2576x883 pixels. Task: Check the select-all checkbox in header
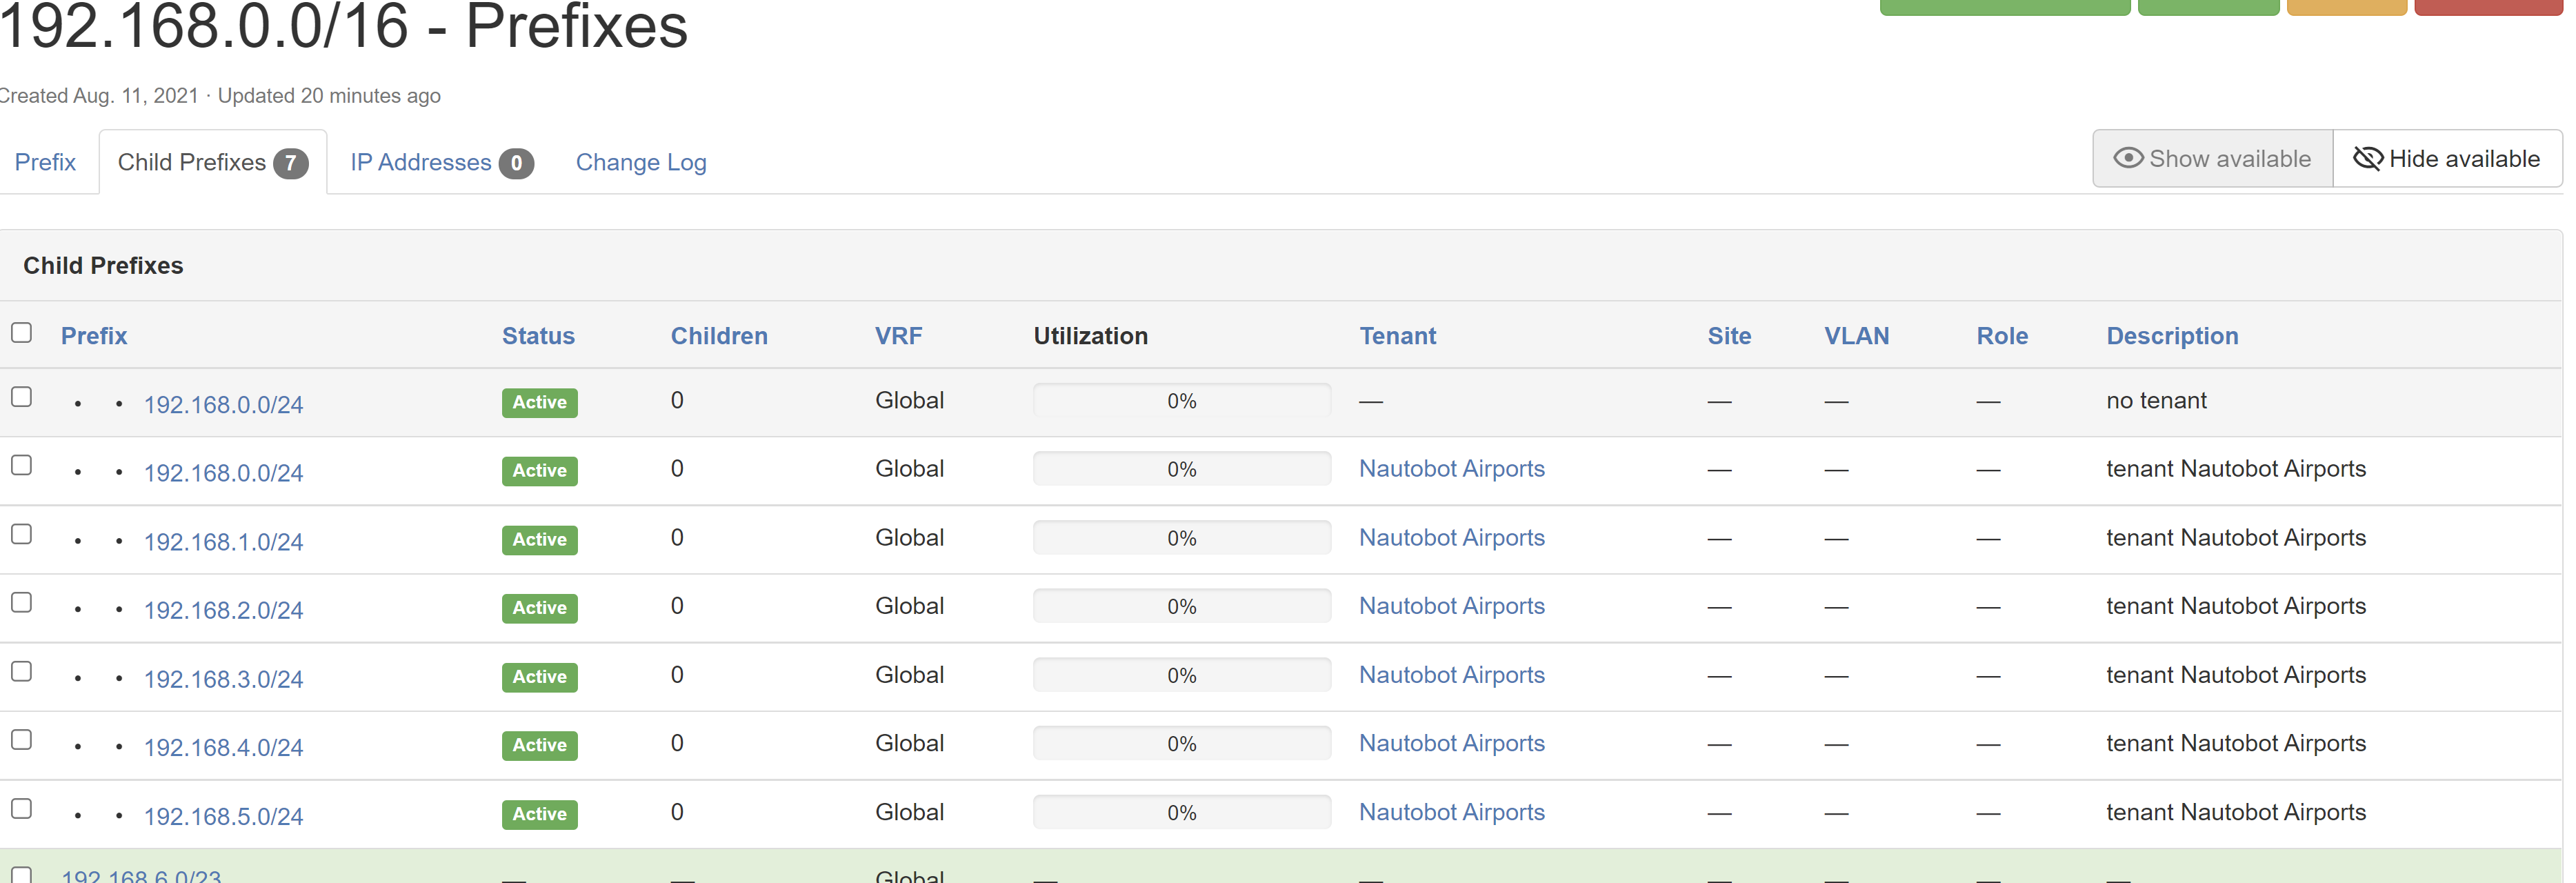(22, 333)
